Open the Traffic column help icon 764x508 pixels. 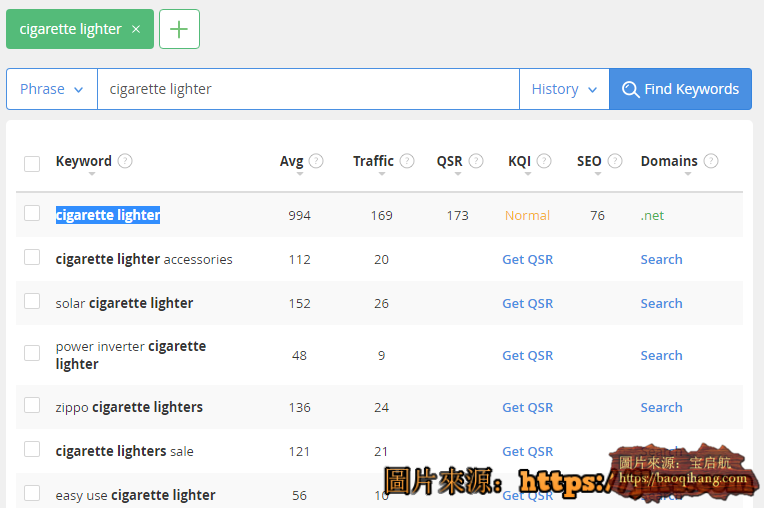[x=407, y=161]
